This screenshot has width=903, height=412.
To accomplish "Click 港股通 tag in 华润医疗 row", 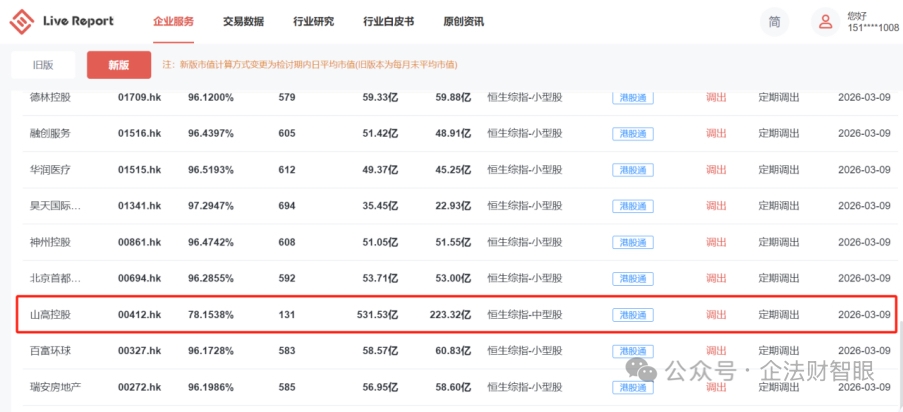I will click(x=633, y=170).
